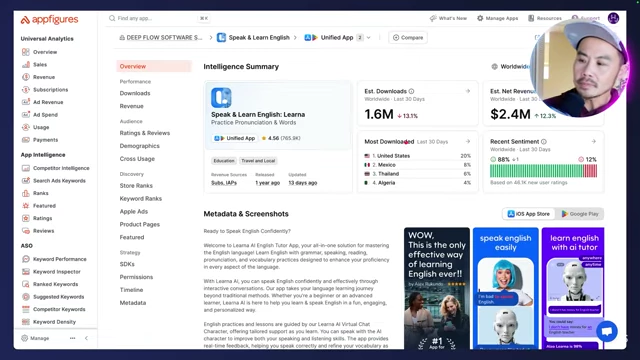Viewport: 640px width, 360px height.
Task: Open Keyword Ranks under Discovery
Action: coord(140,198)
